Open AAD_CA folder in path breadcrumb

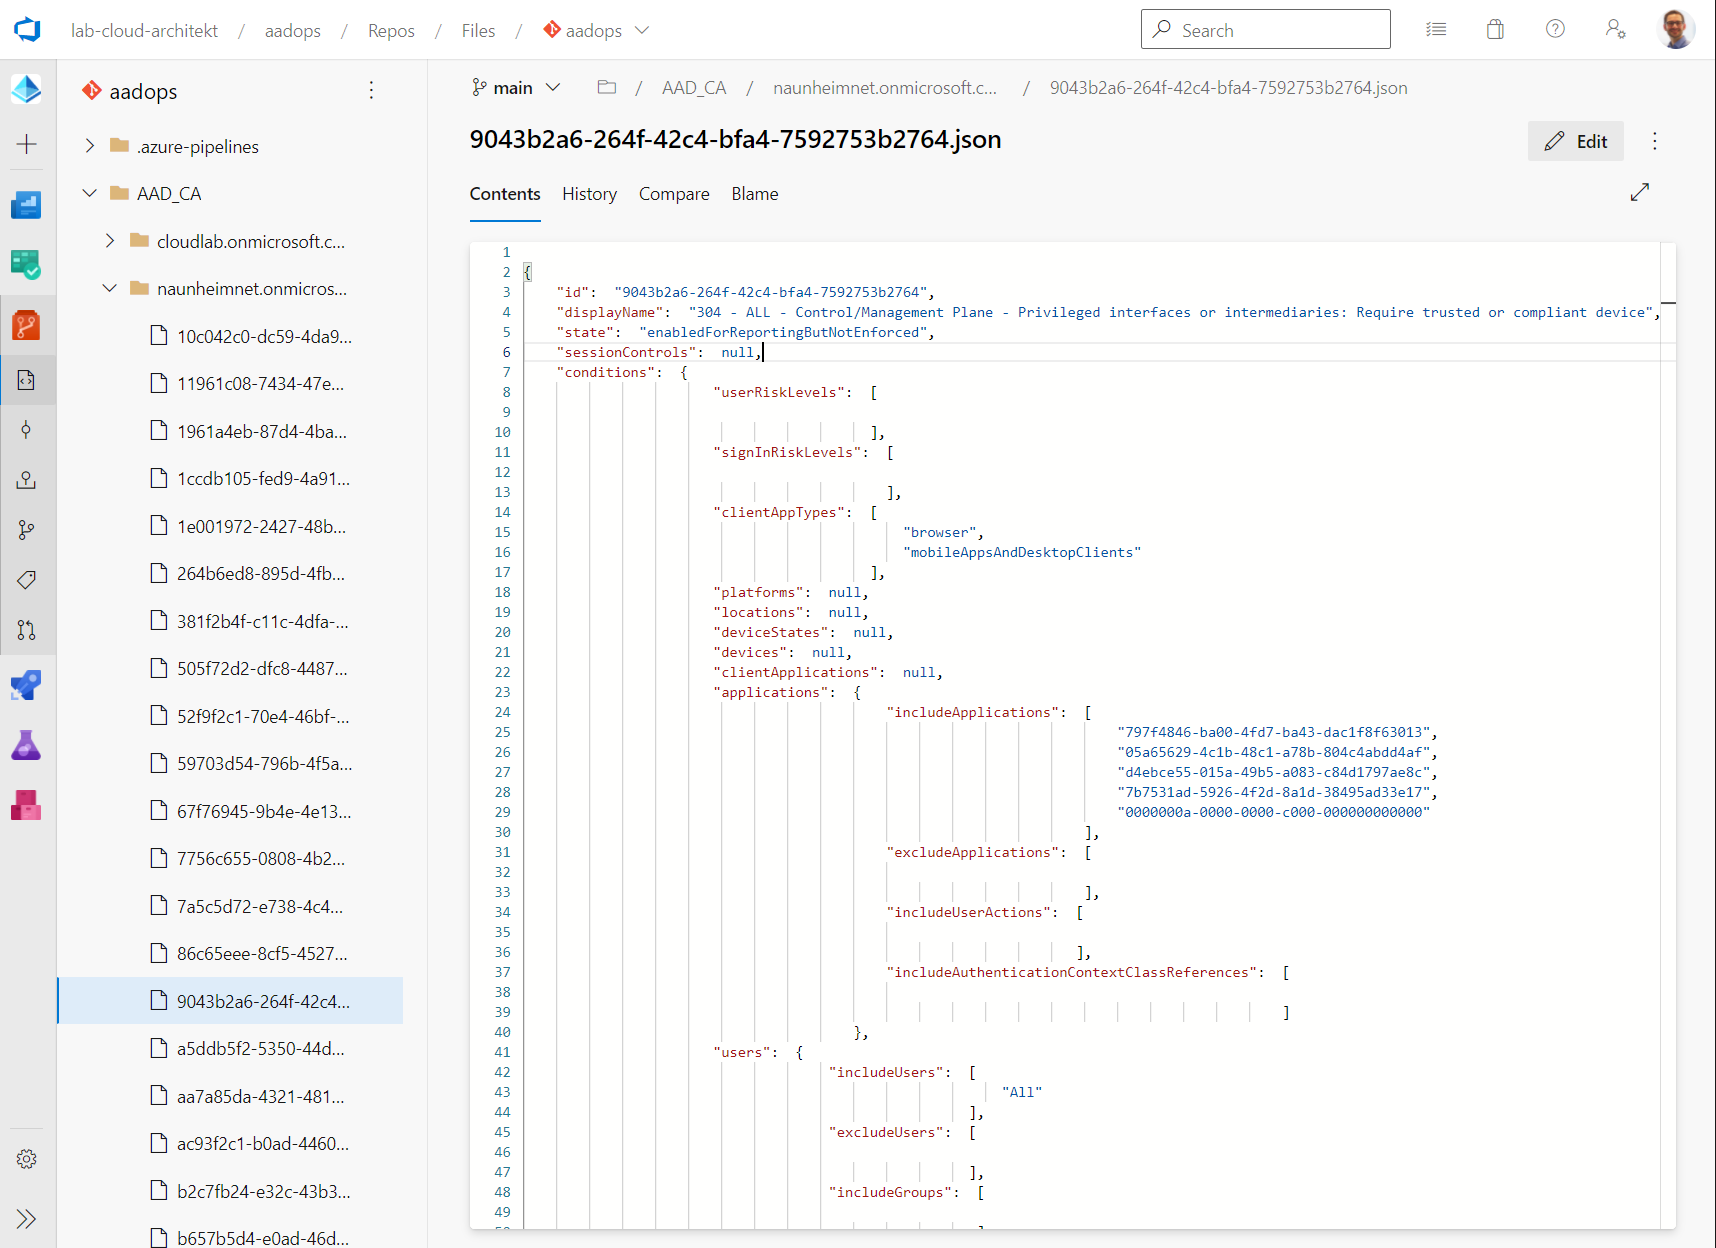pyautogui.click(x=694, y=88)
